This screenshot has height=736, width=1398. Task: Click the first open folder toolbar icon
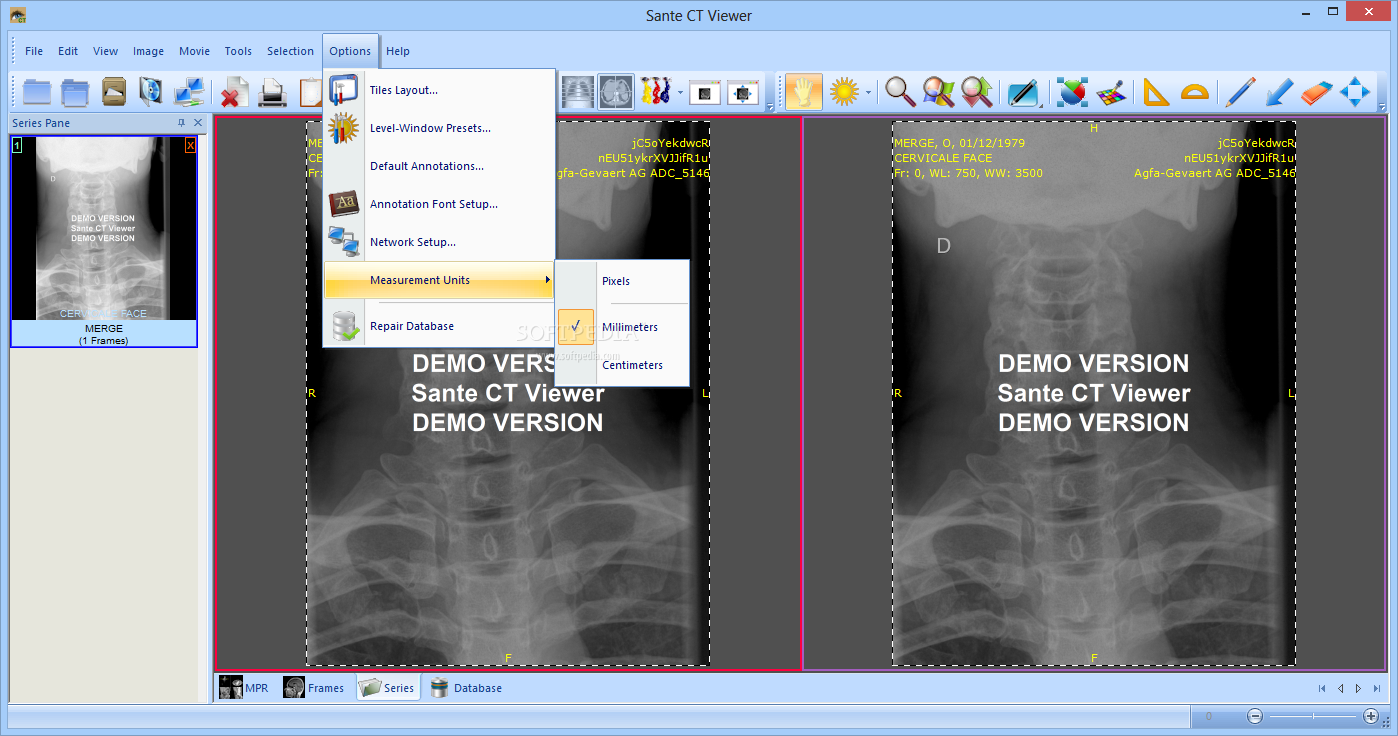[x=37, y=92]
